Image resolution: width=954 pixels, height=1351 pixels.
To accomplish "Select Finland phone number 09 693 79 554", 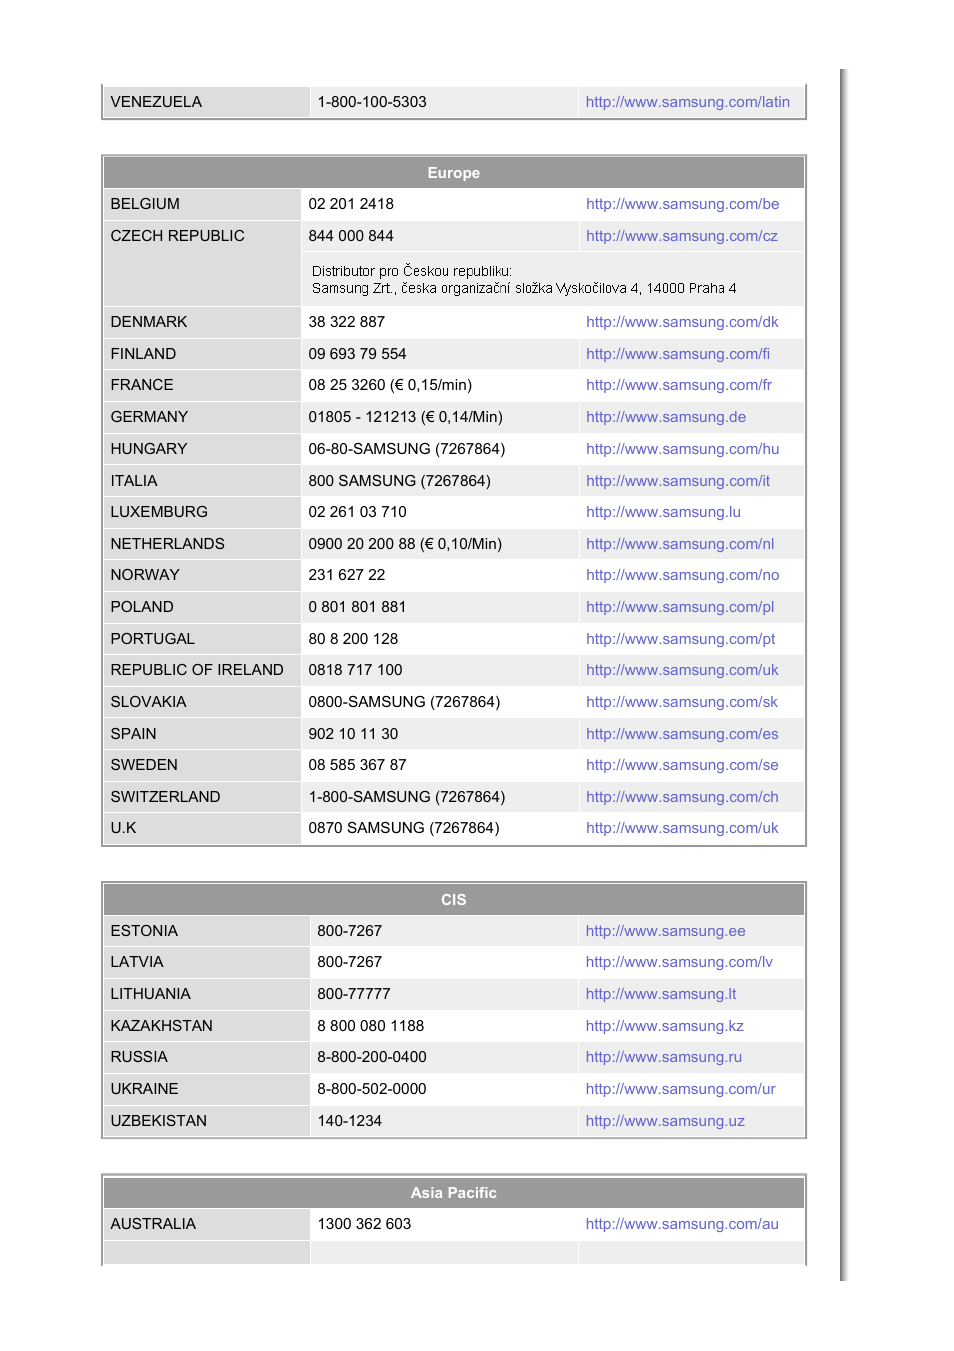I will (x=357, y=354).
